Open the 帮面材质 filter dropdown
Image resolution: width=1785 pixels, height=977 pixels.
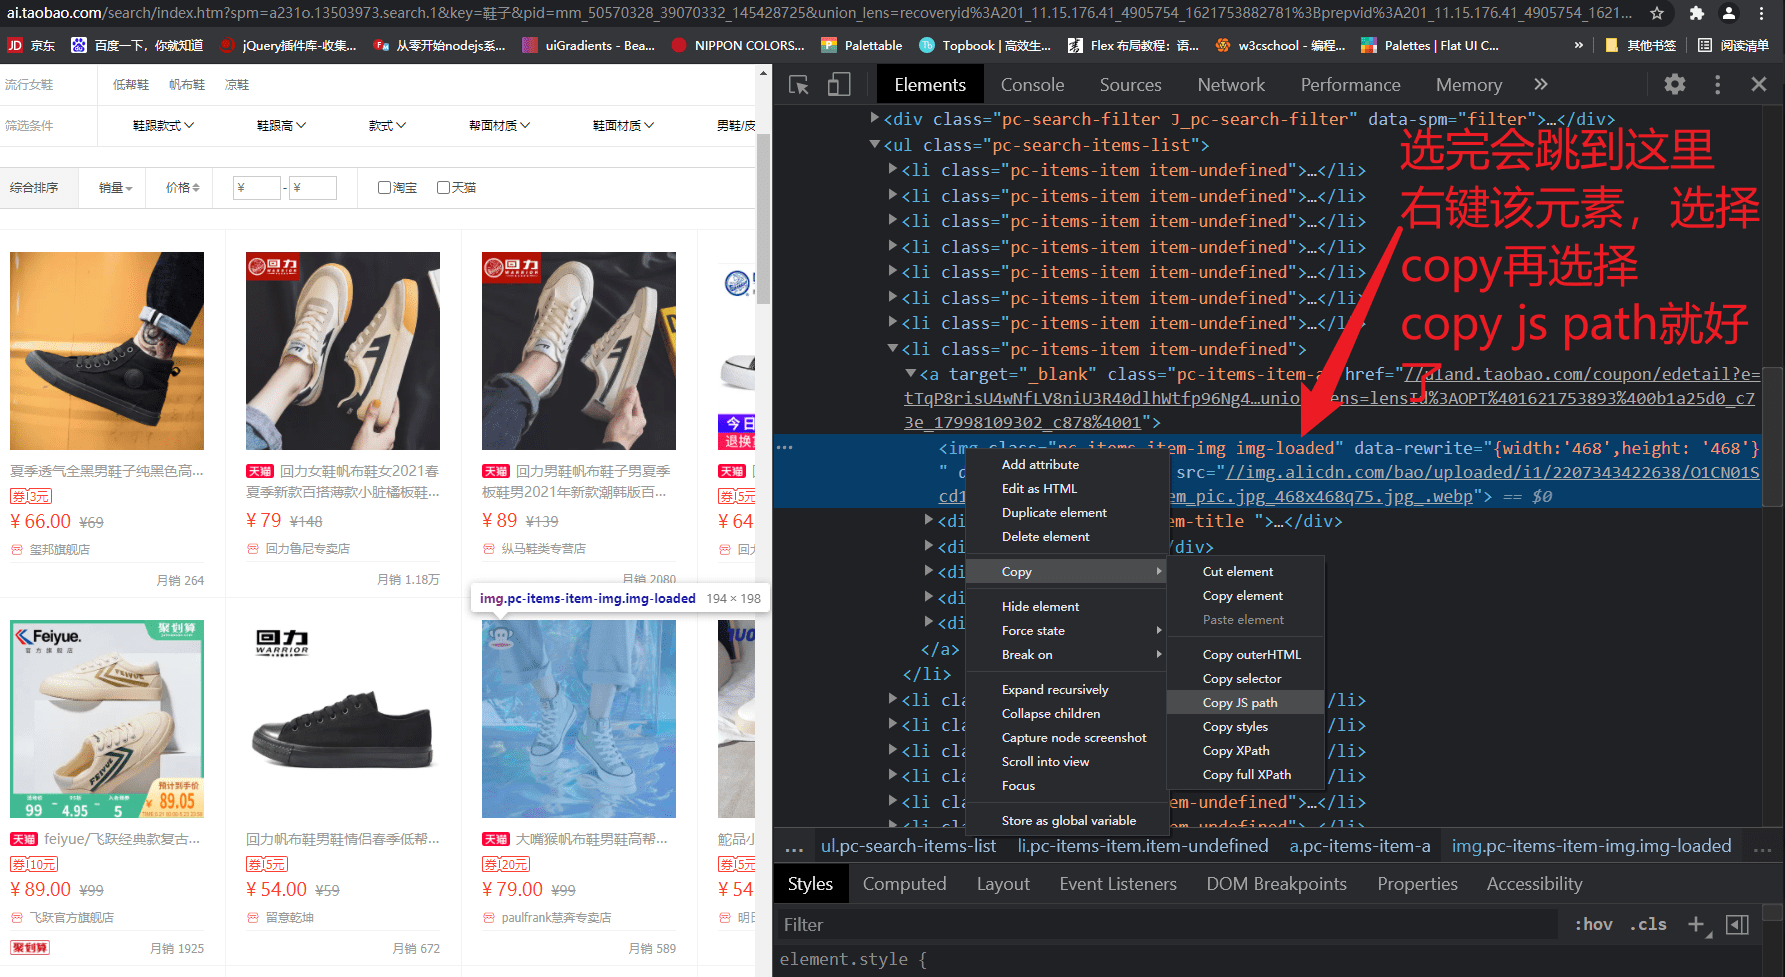(x=499, y=125)
